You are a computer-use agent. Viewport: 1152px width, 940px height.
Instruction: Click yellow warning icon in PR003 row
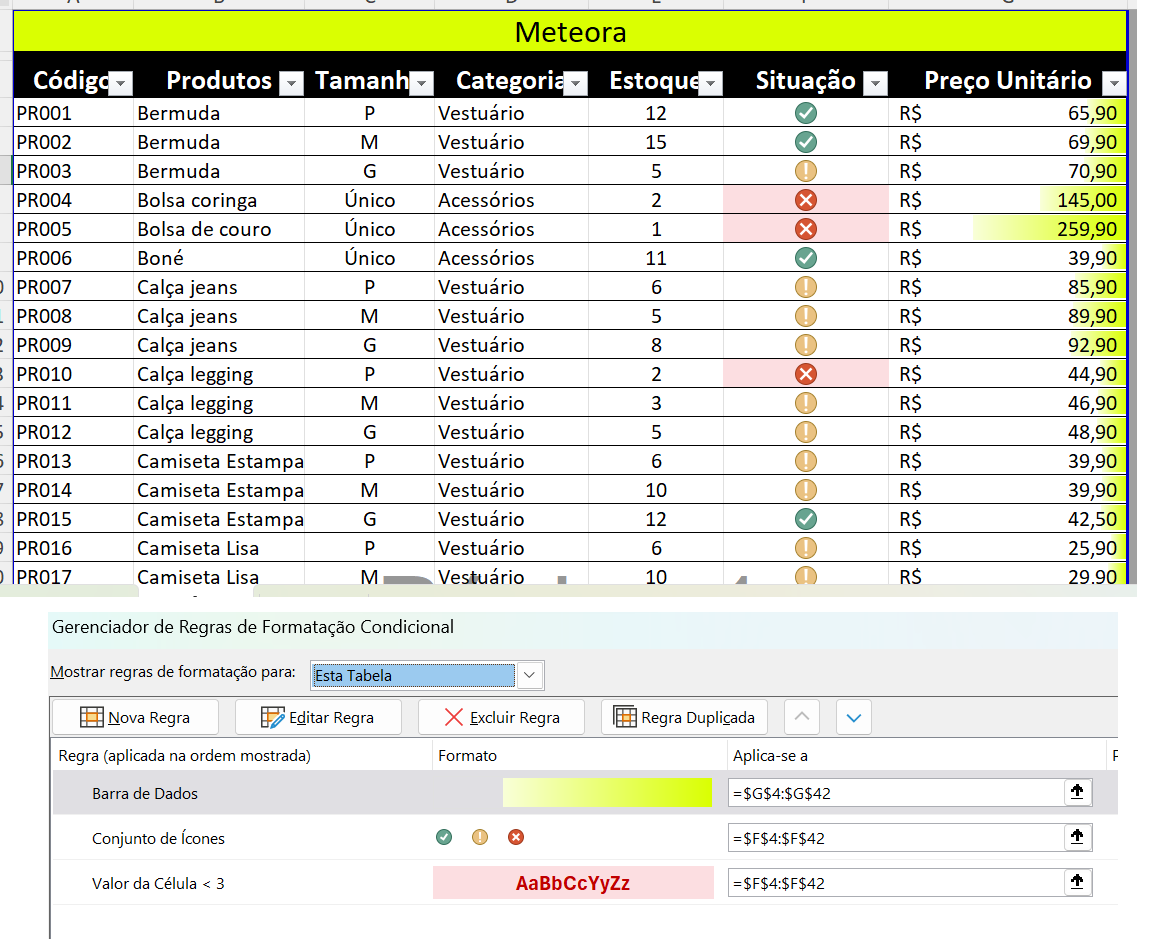tap(806, 171)
